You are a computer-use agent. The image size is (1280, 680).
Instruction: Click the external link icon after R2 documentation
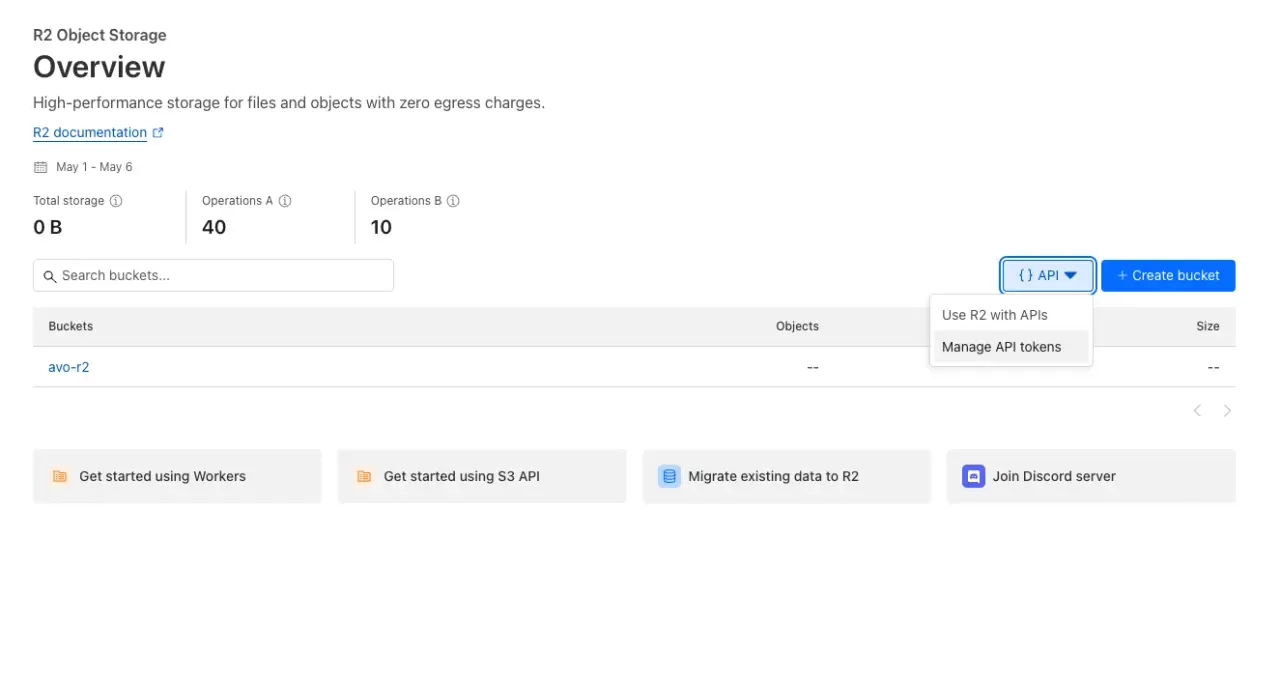[x=158, y=133]
